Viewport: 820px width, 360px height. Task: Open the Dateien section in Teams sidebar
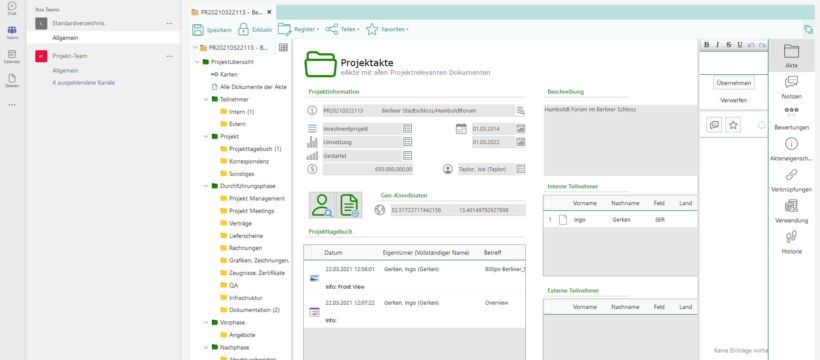[x=12, y=80]
